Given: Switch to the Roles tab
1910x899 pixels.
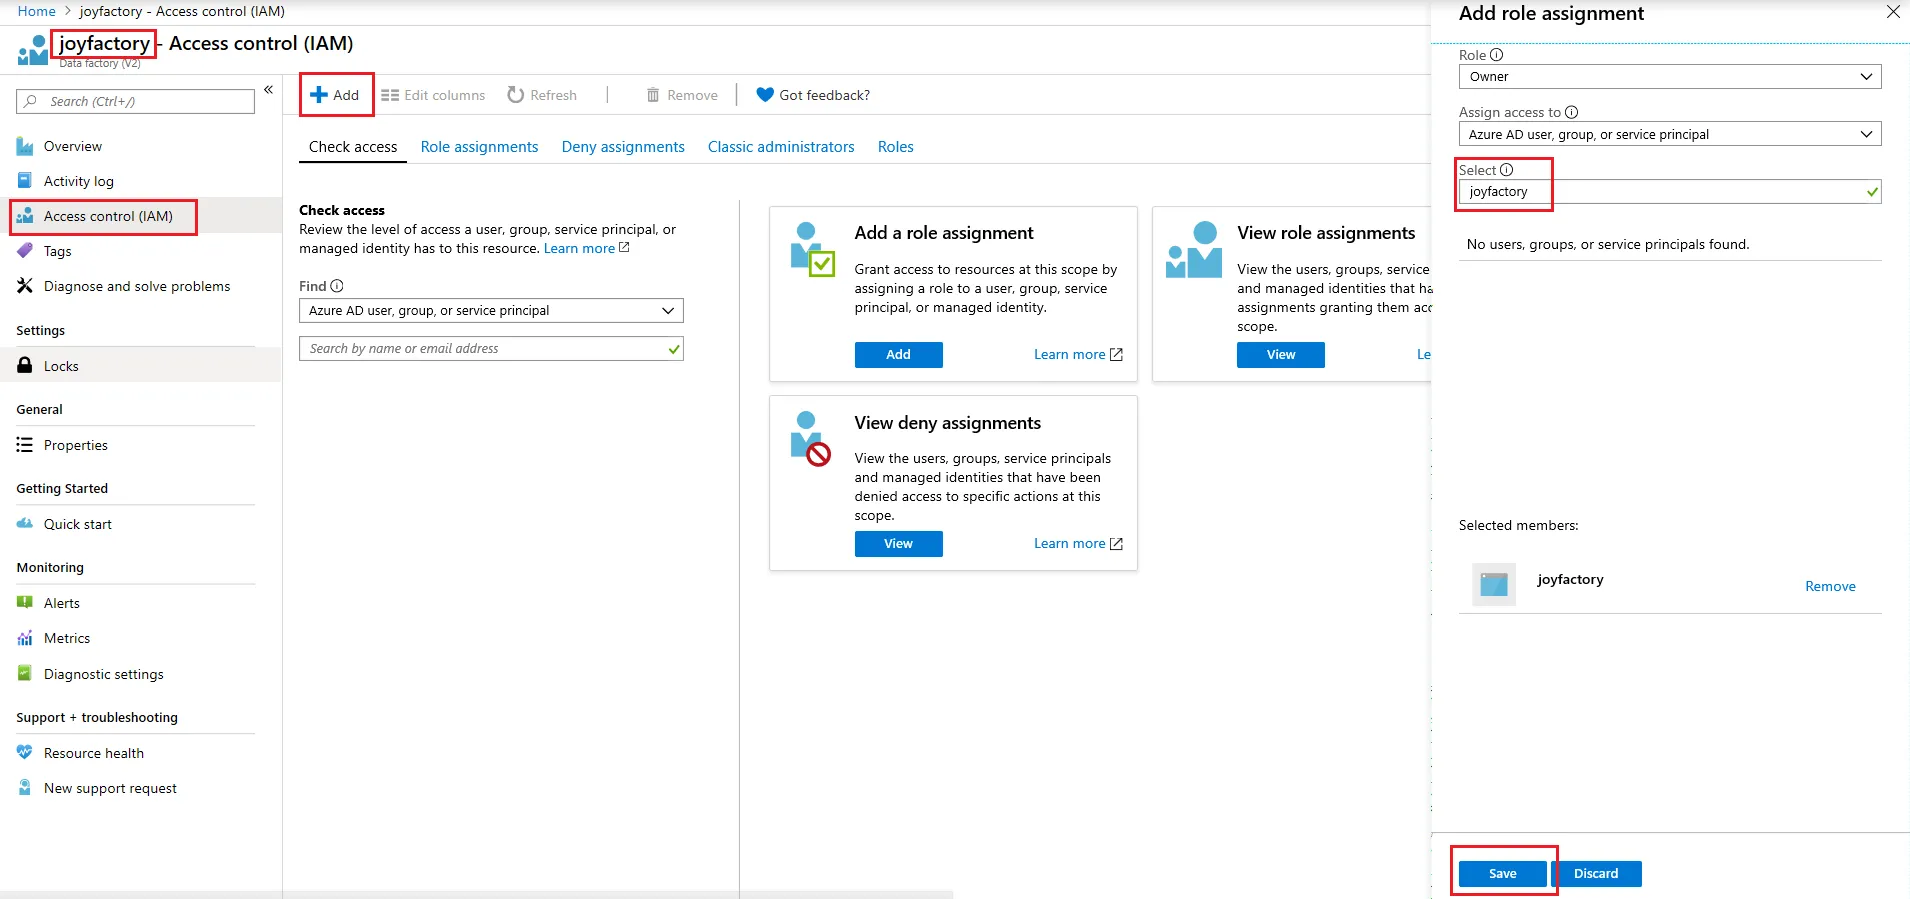Looking at the screenshot, I should 896,147.
